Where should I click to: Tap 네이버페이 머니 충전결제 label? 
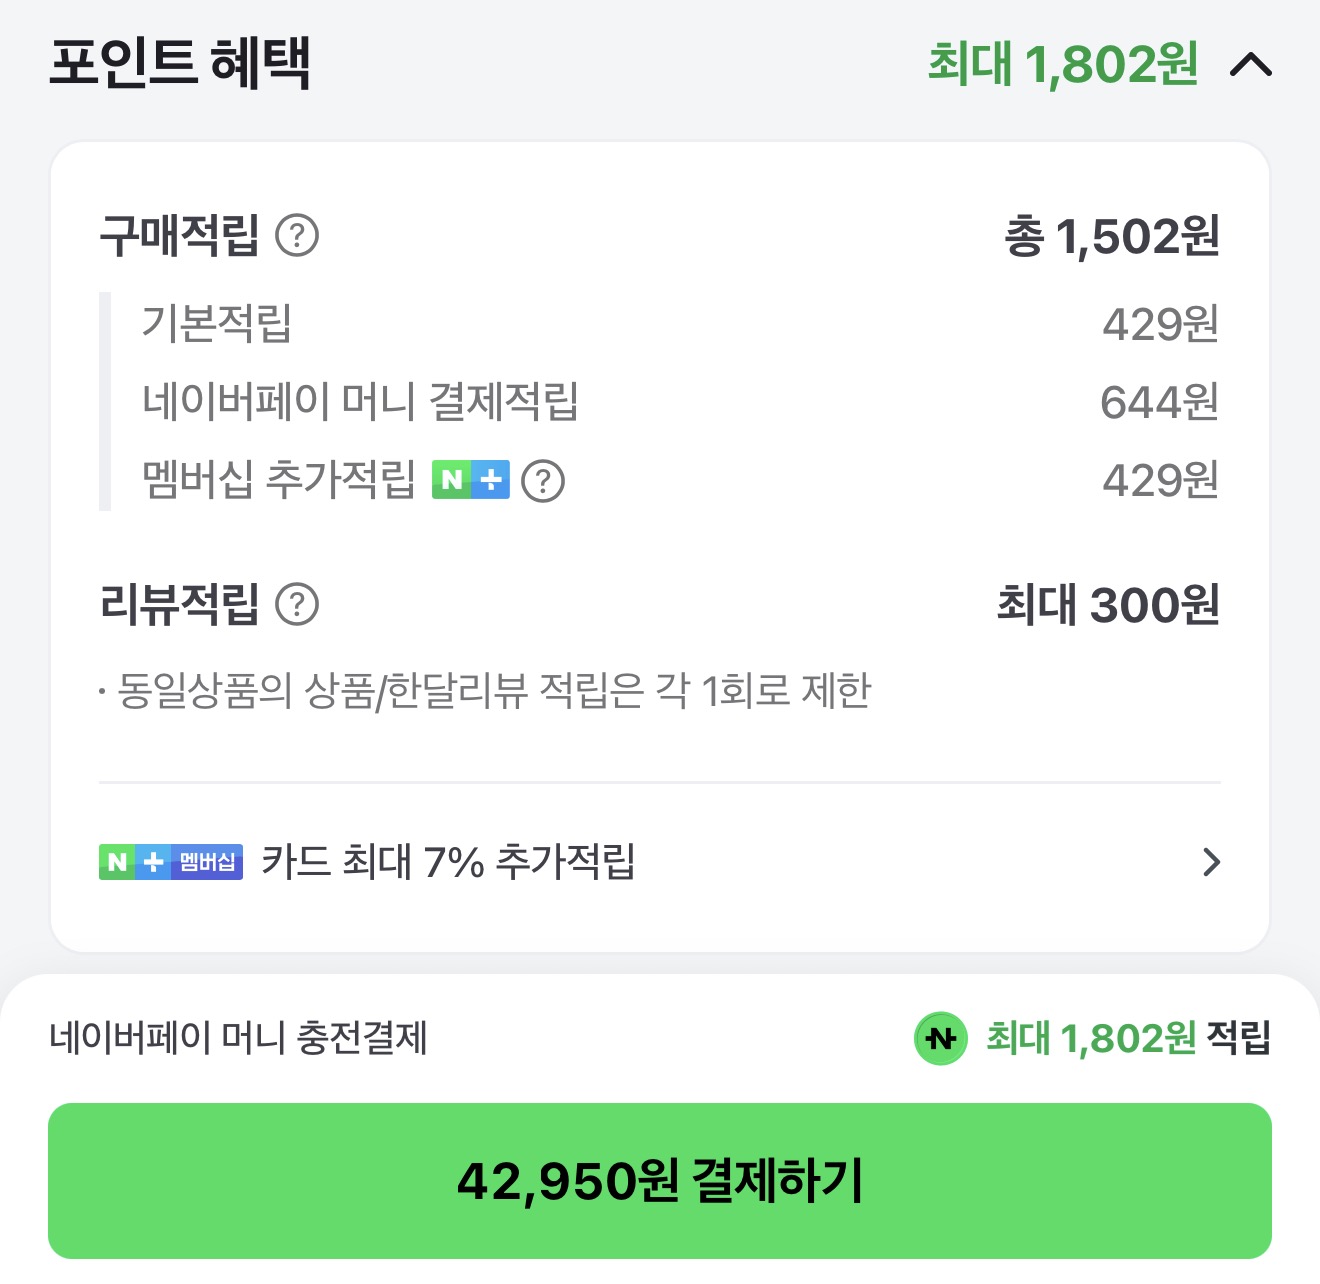pos(238,1038)
